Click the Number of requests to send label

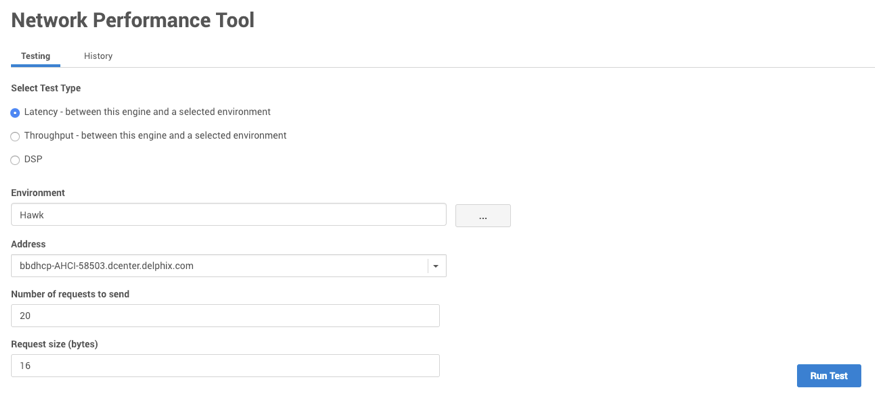coord(70,294)
